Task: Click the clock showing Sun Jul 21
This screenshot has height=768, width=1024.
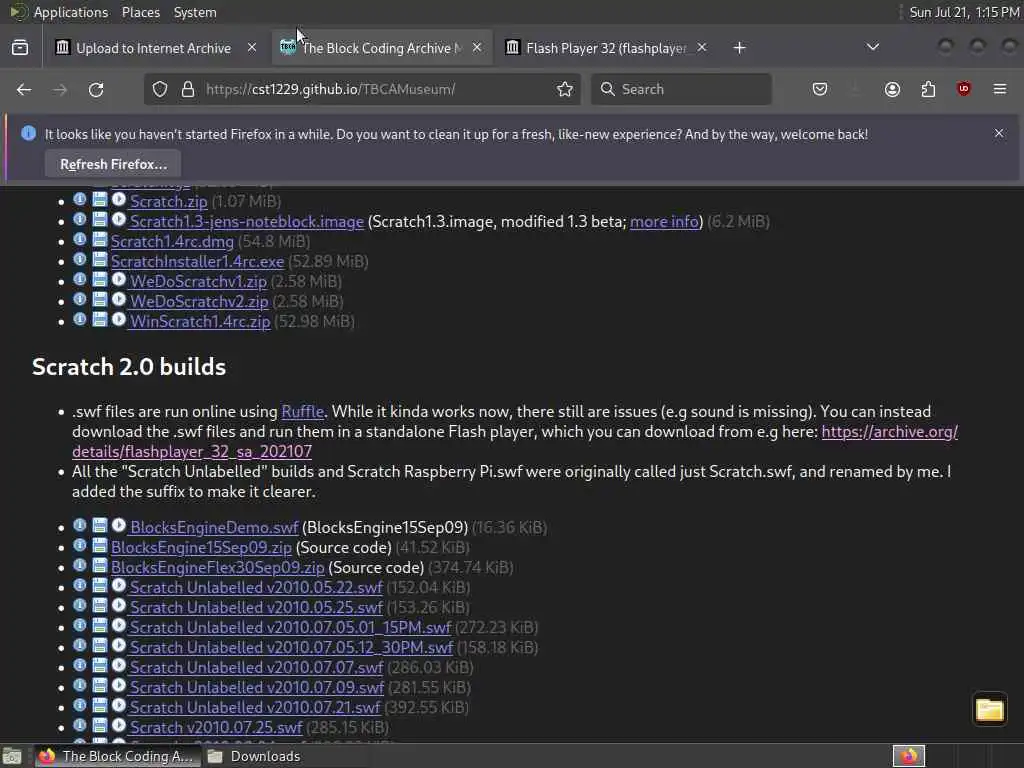Action: coord(965,12)
